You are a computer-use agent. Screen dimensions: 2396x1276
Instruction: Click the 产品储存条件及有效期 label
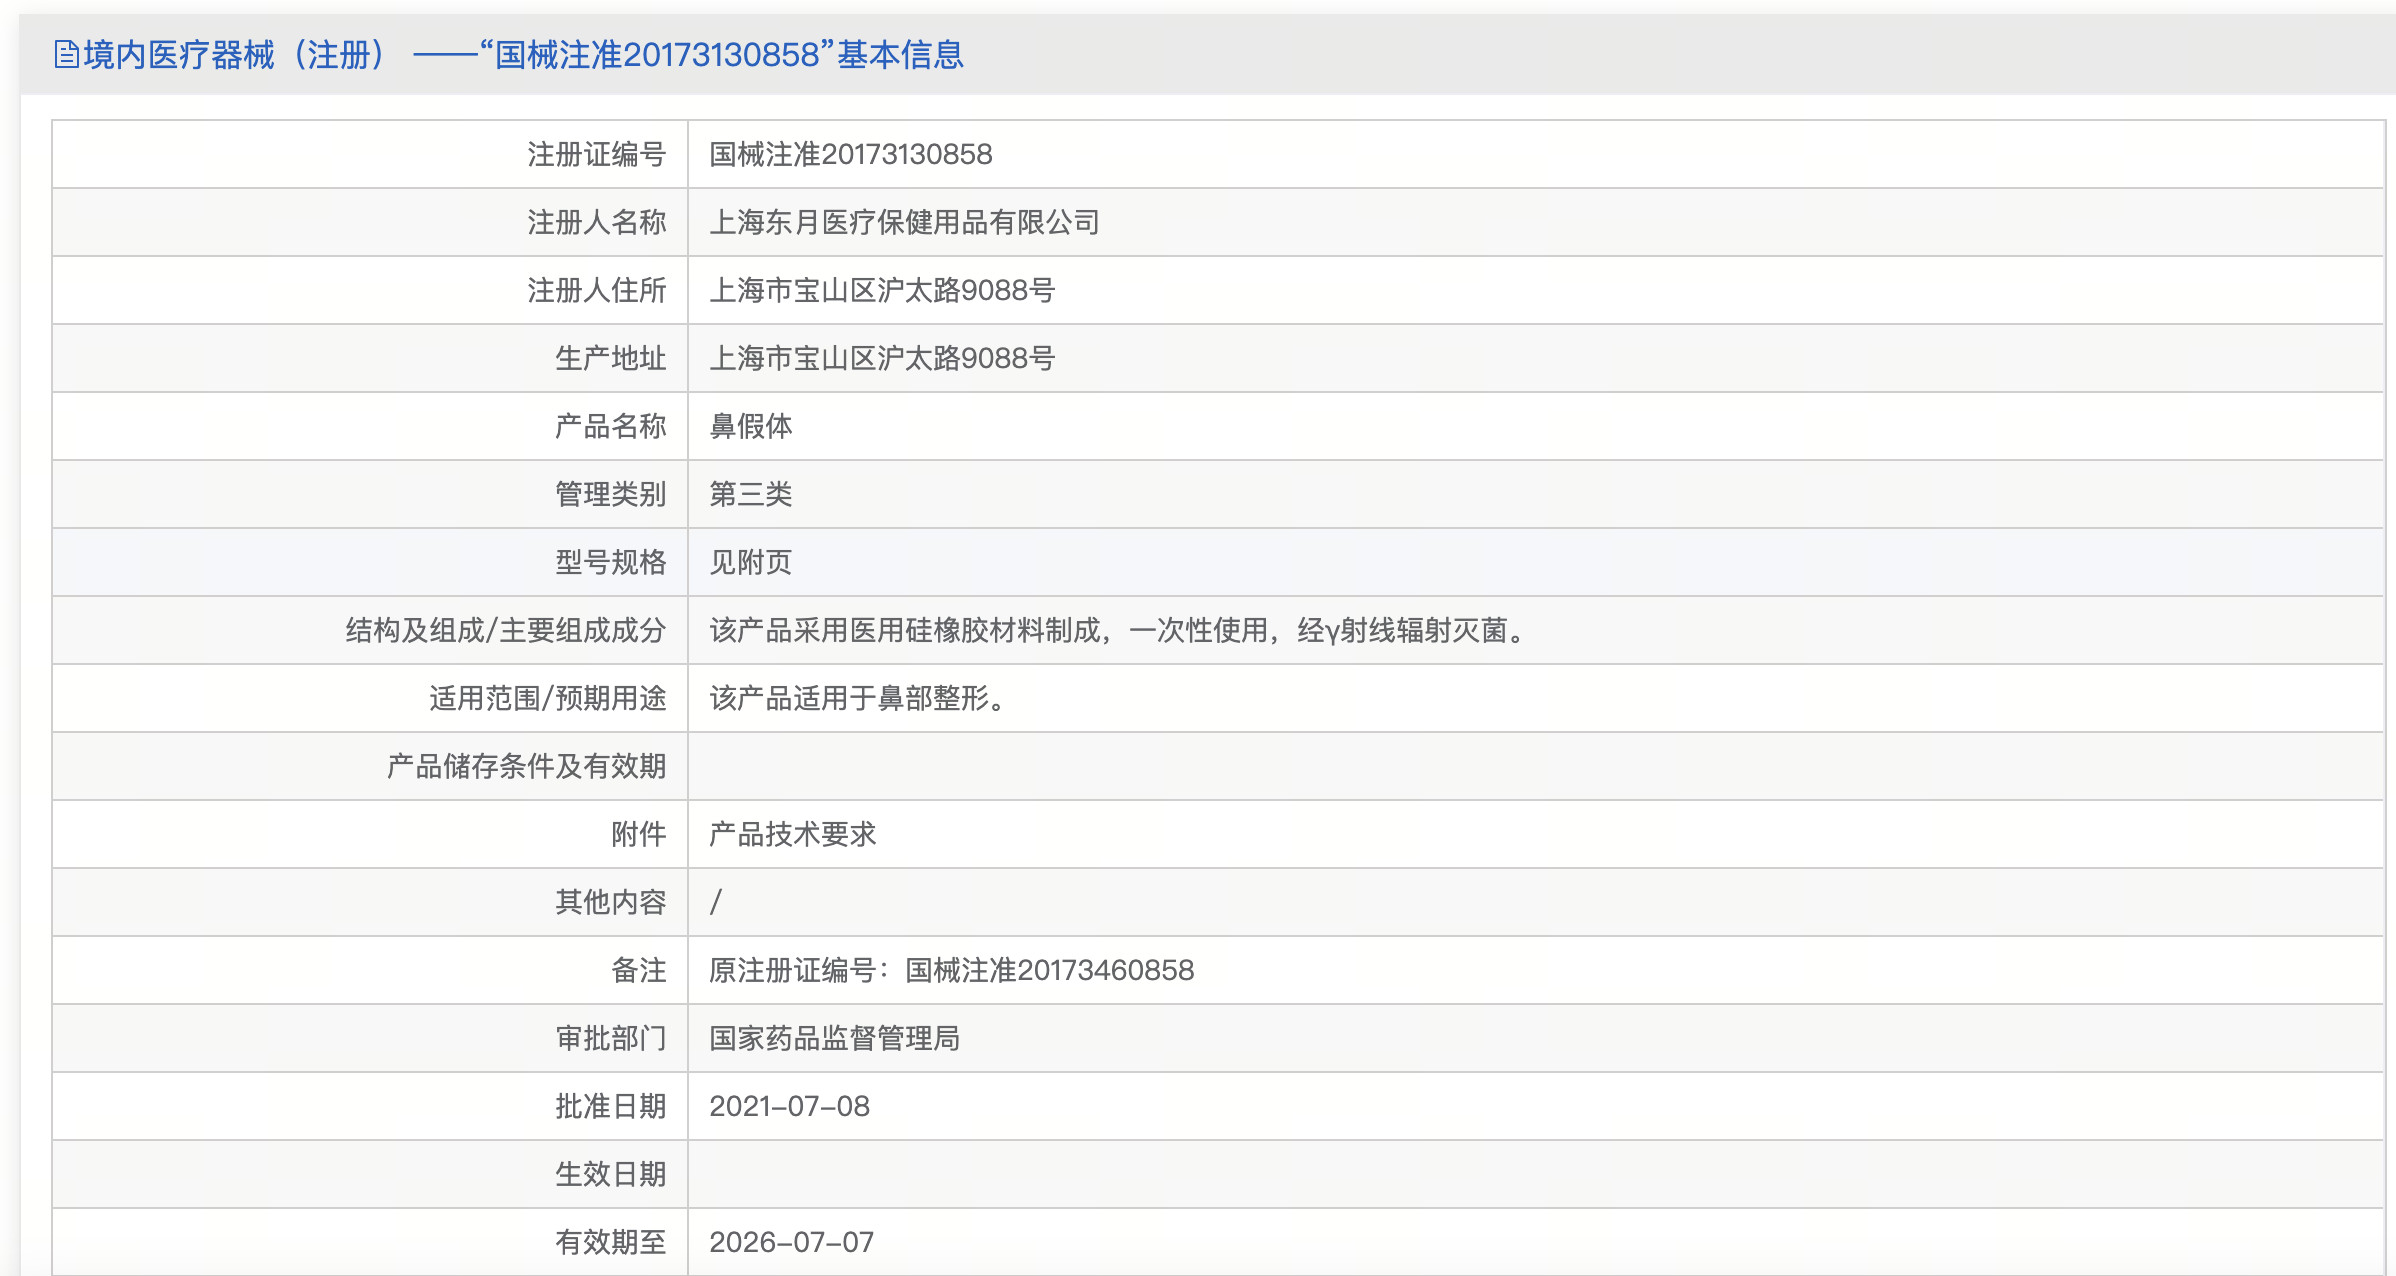click(527, 766)
